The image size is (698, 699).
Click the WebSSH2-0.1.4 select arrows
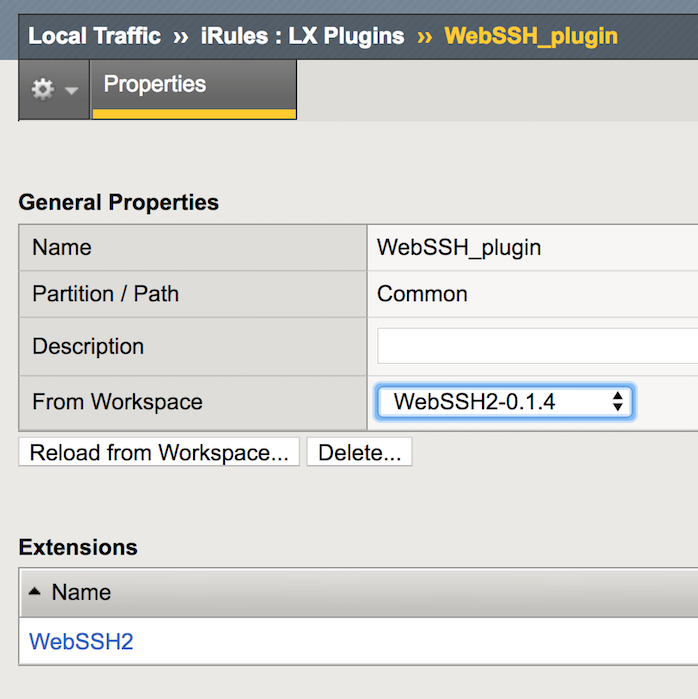pos(618,402)
